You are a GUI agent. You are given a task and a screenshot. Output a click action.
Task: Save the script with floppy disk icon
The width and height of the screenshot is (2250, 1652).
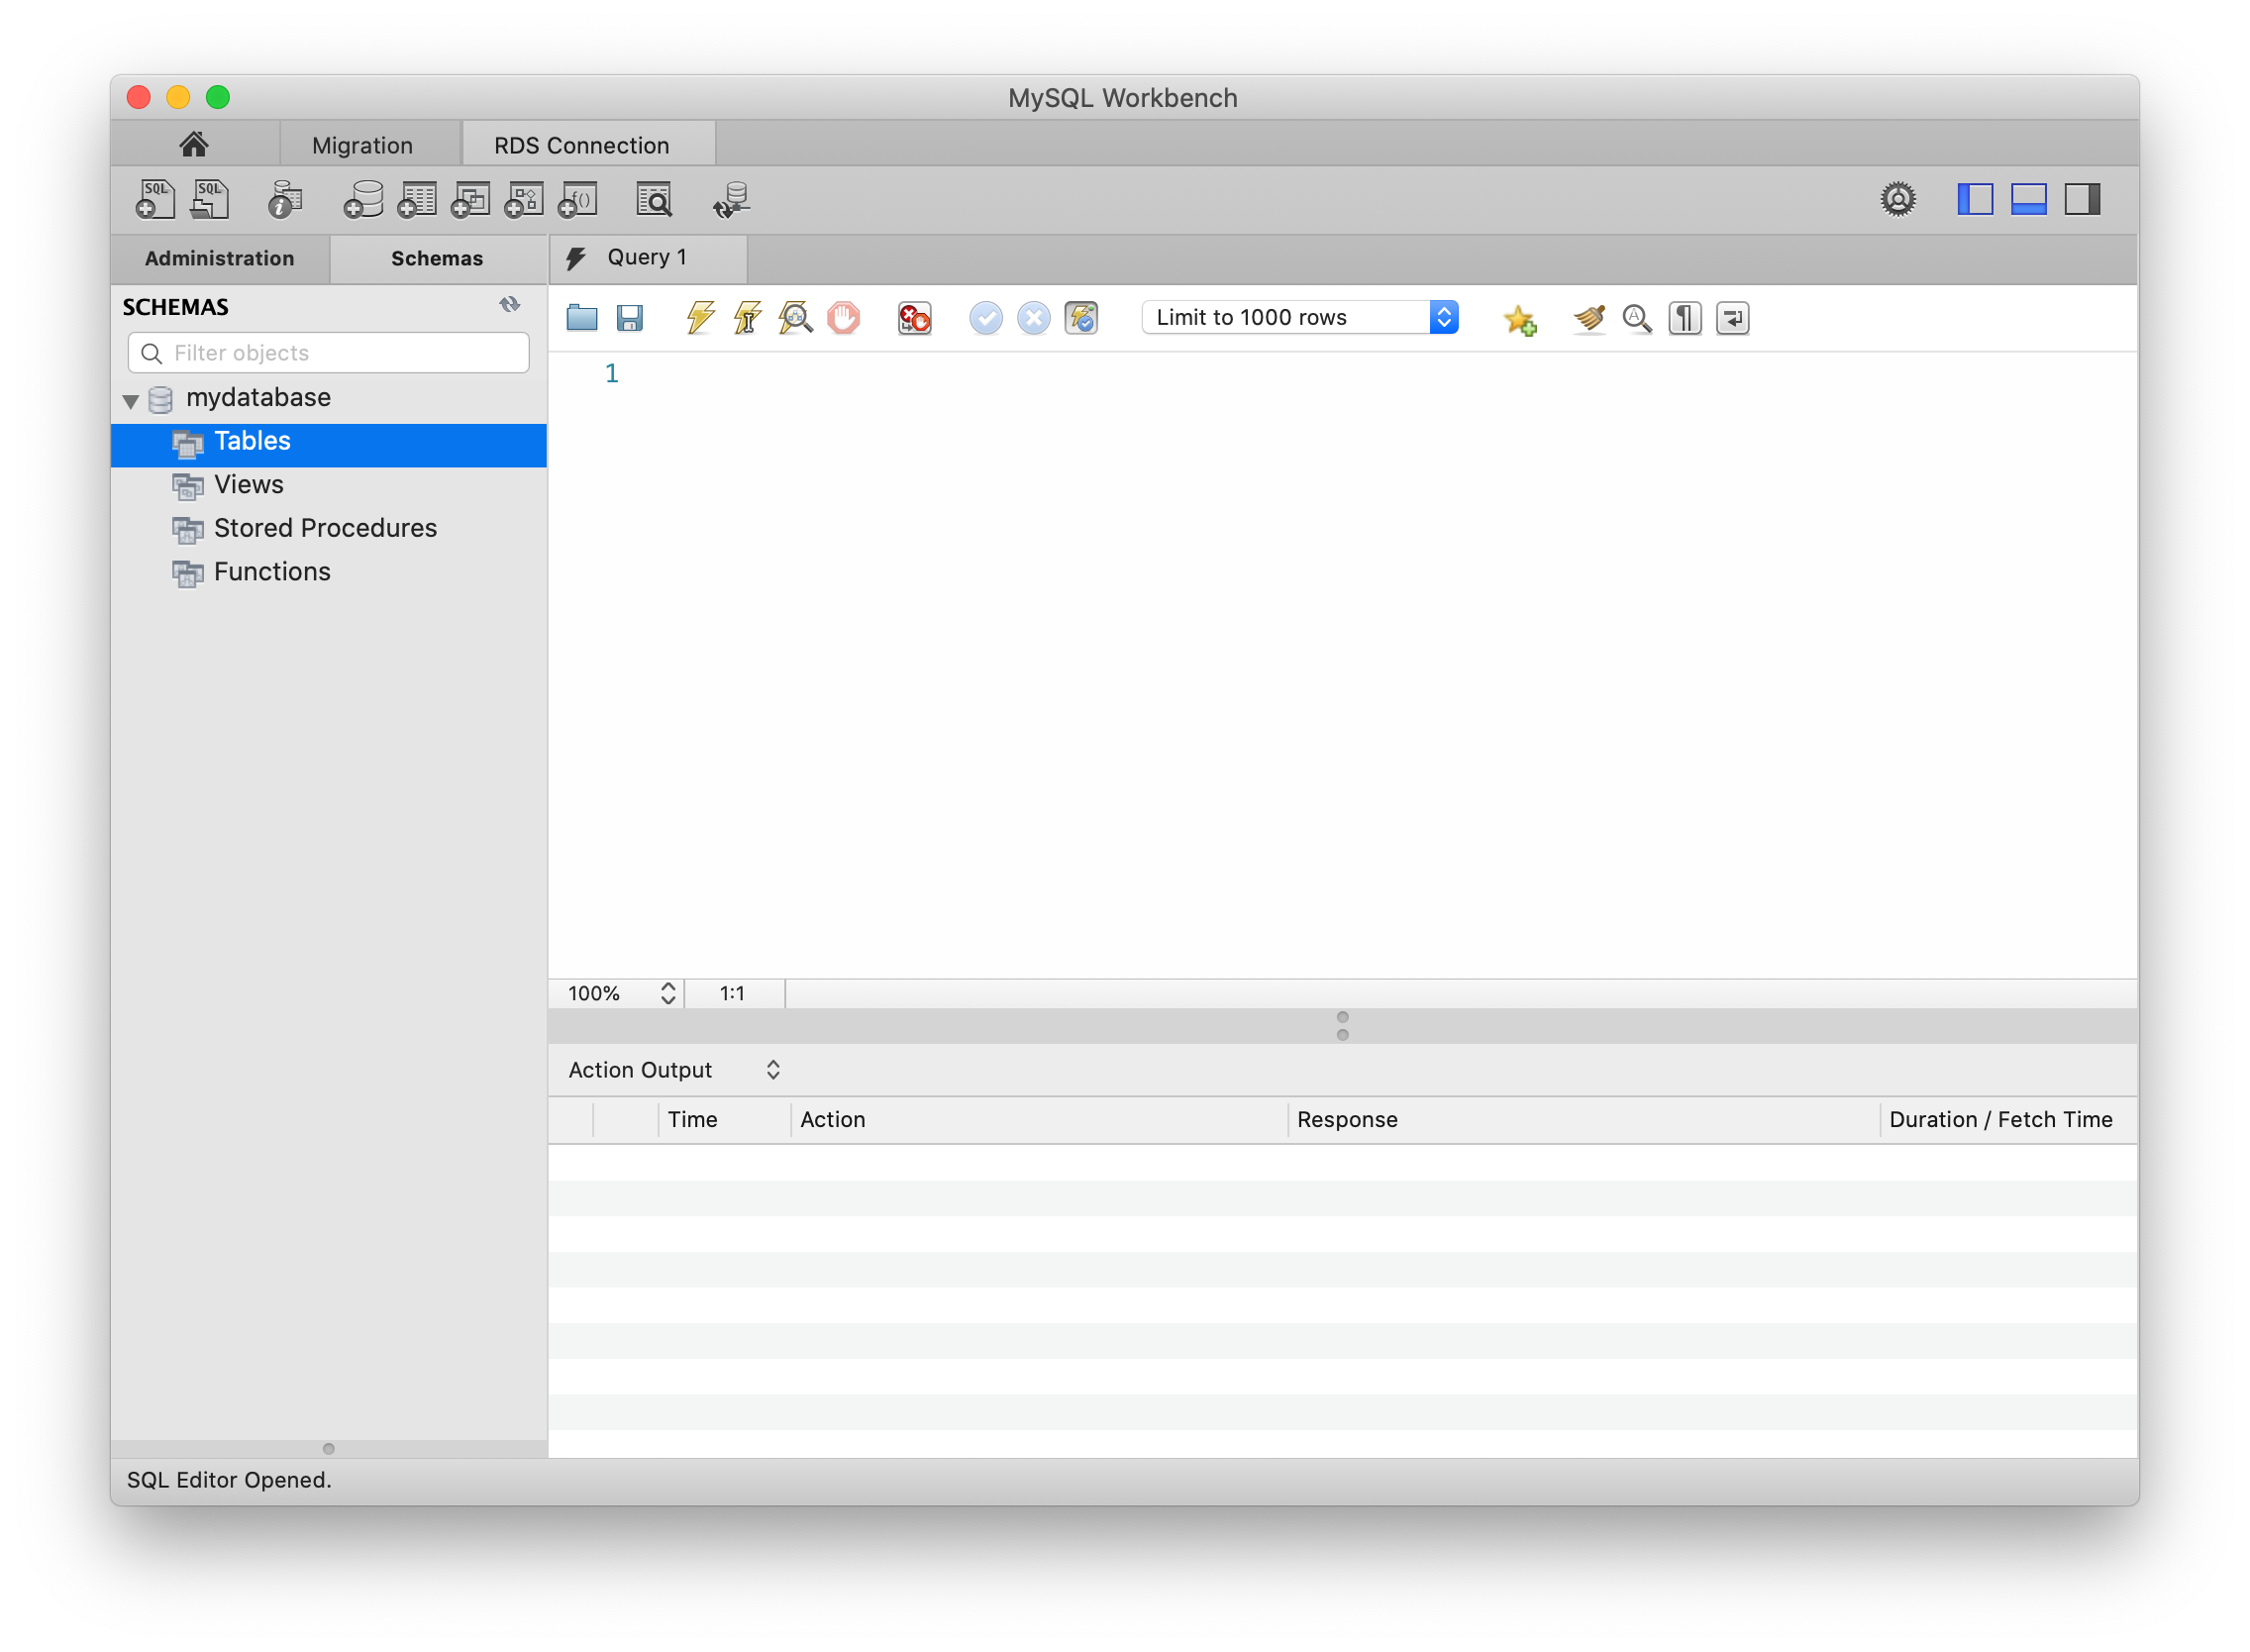coord(630,318)
